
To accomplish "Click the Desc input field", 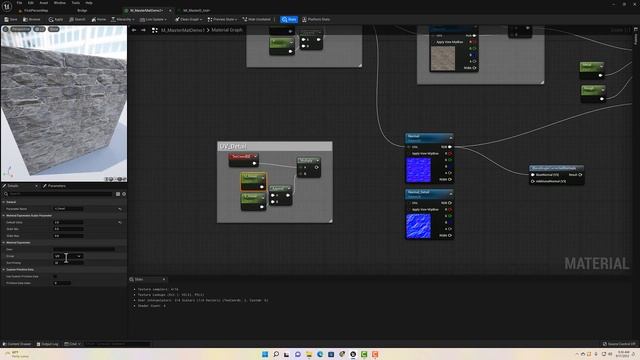I will tap(84, 249).
